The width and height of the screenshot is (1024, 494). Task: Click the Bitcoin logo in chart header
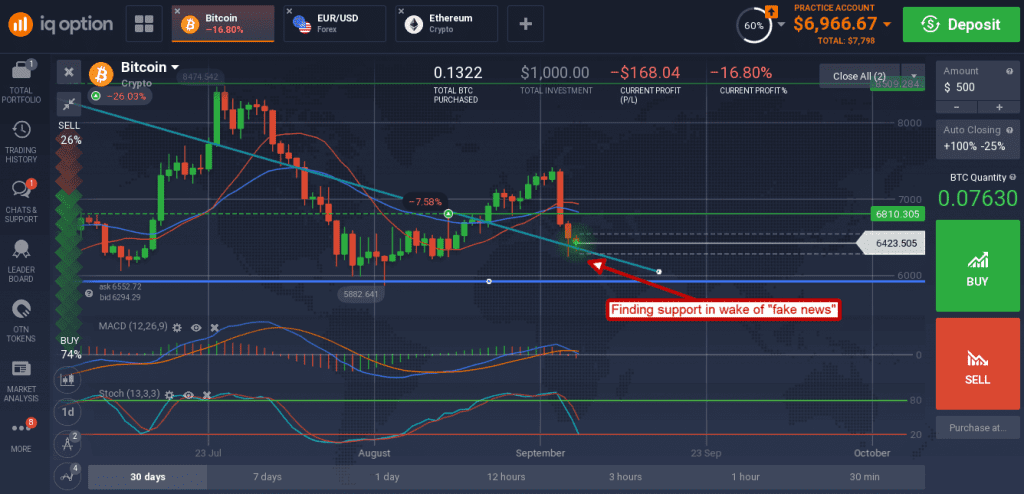tap(101, 74)
